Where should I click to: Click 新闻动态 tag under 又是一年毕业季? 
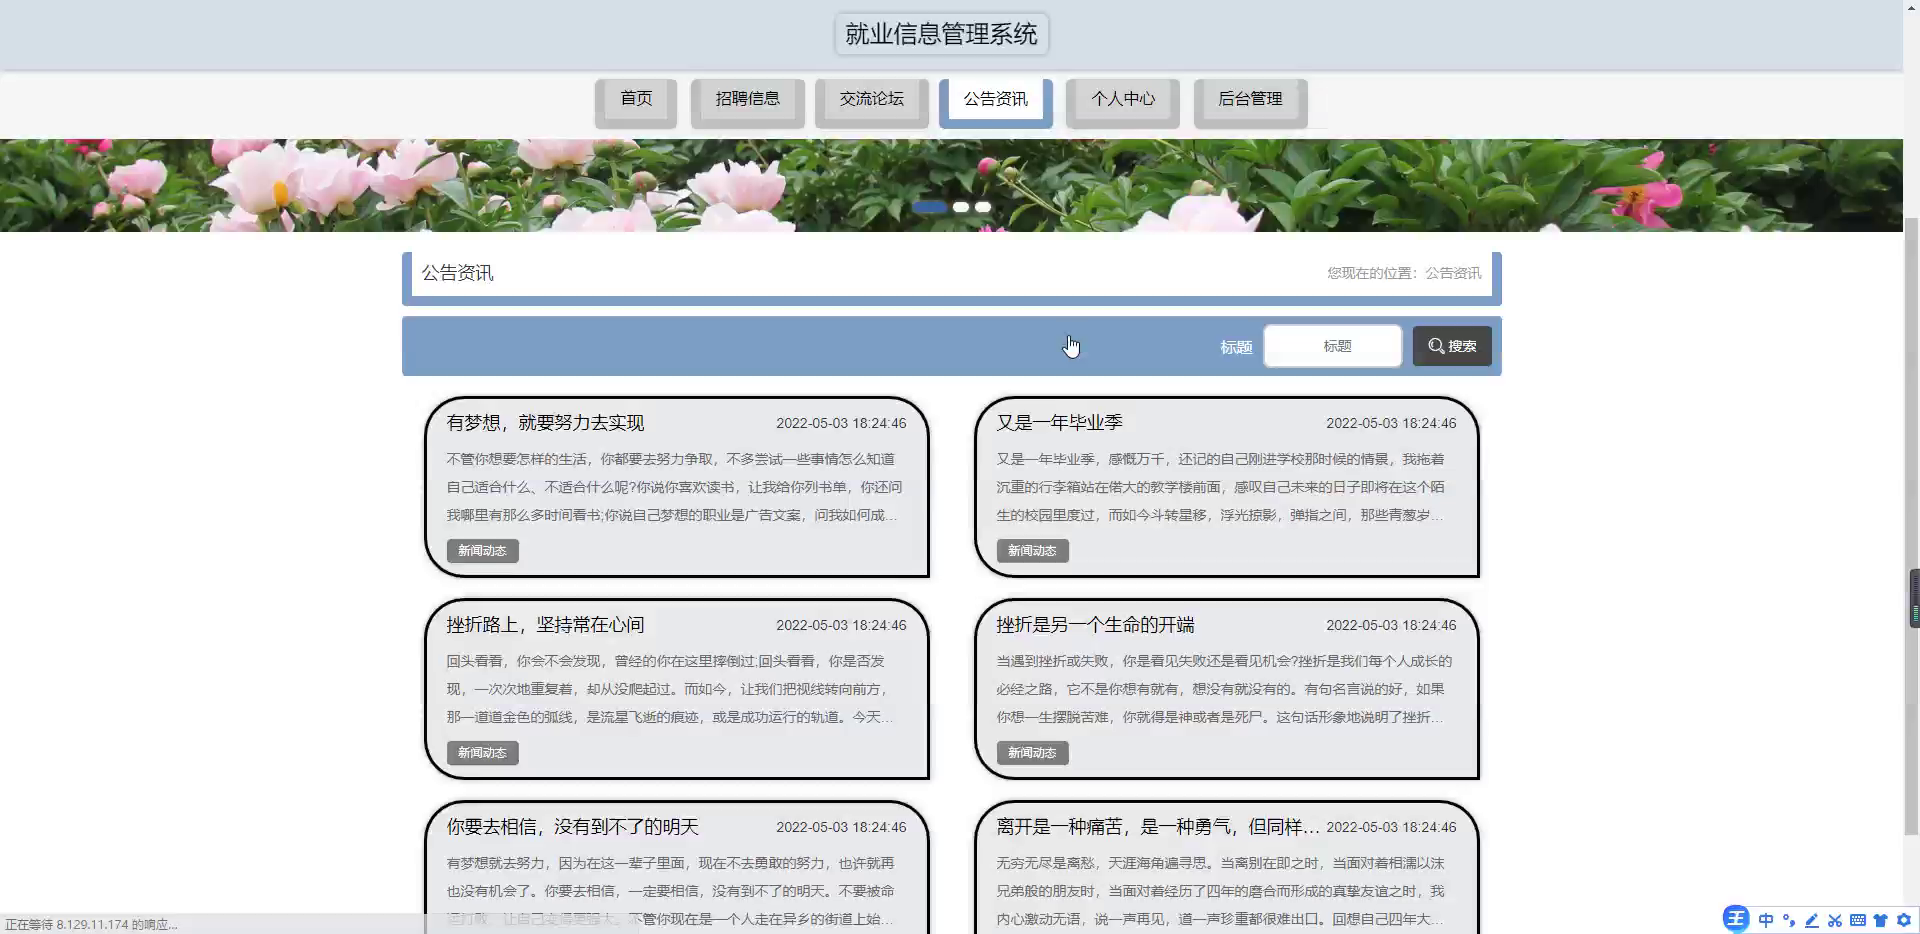1032,551
